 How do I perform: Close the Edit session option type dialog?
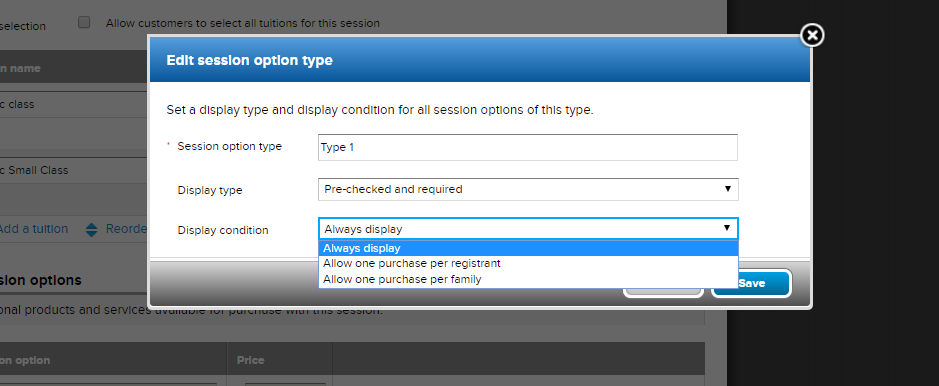point(812,35)
